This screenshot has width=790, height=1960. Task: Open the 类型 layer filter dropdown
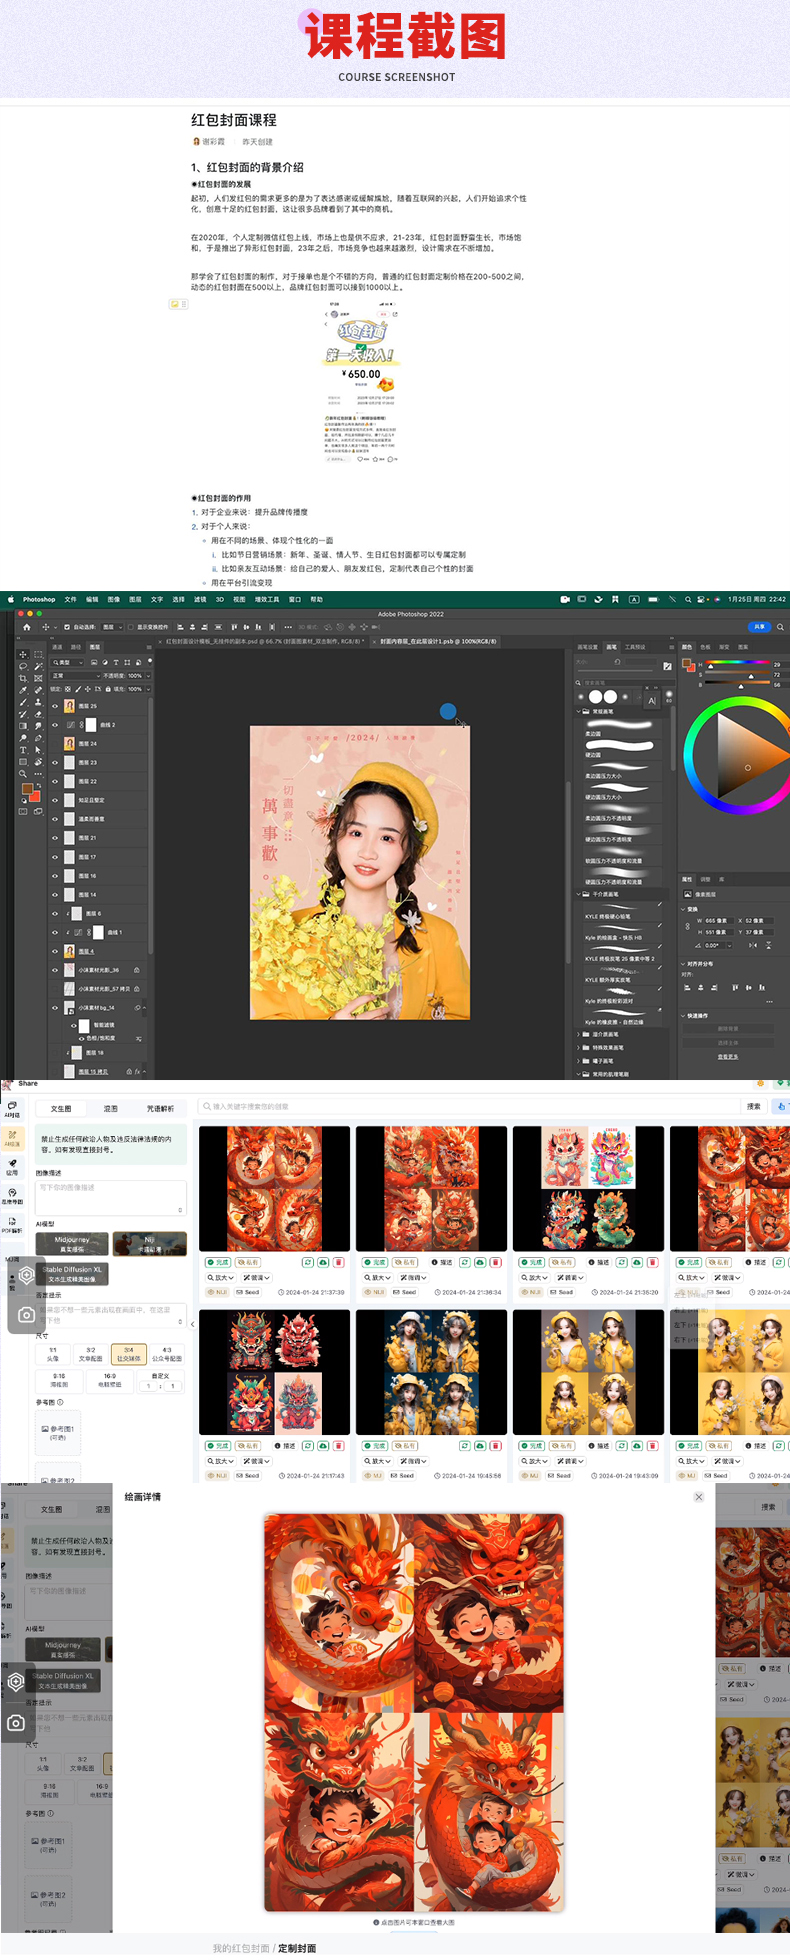pos(67,663)
